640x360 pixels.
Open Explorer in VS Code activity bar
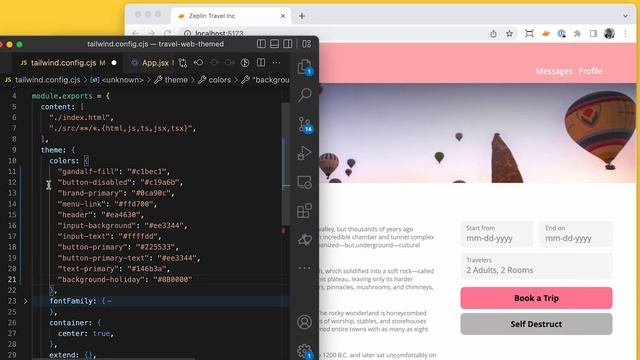(304, 67)
